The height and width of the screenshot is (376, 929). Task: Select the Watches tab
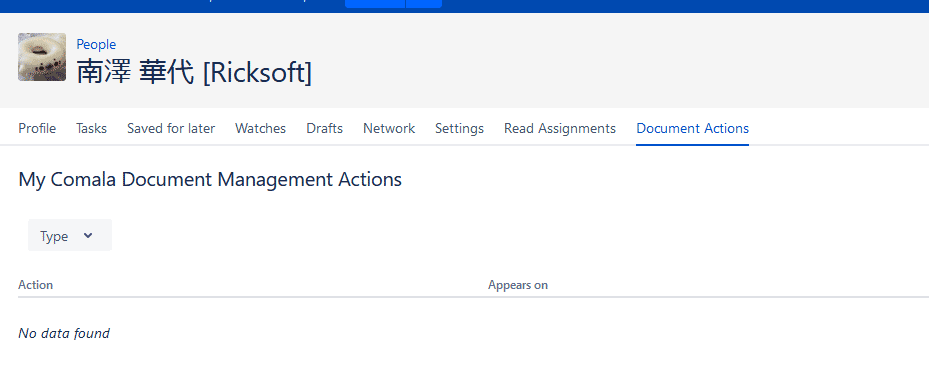tap(260, 128)
